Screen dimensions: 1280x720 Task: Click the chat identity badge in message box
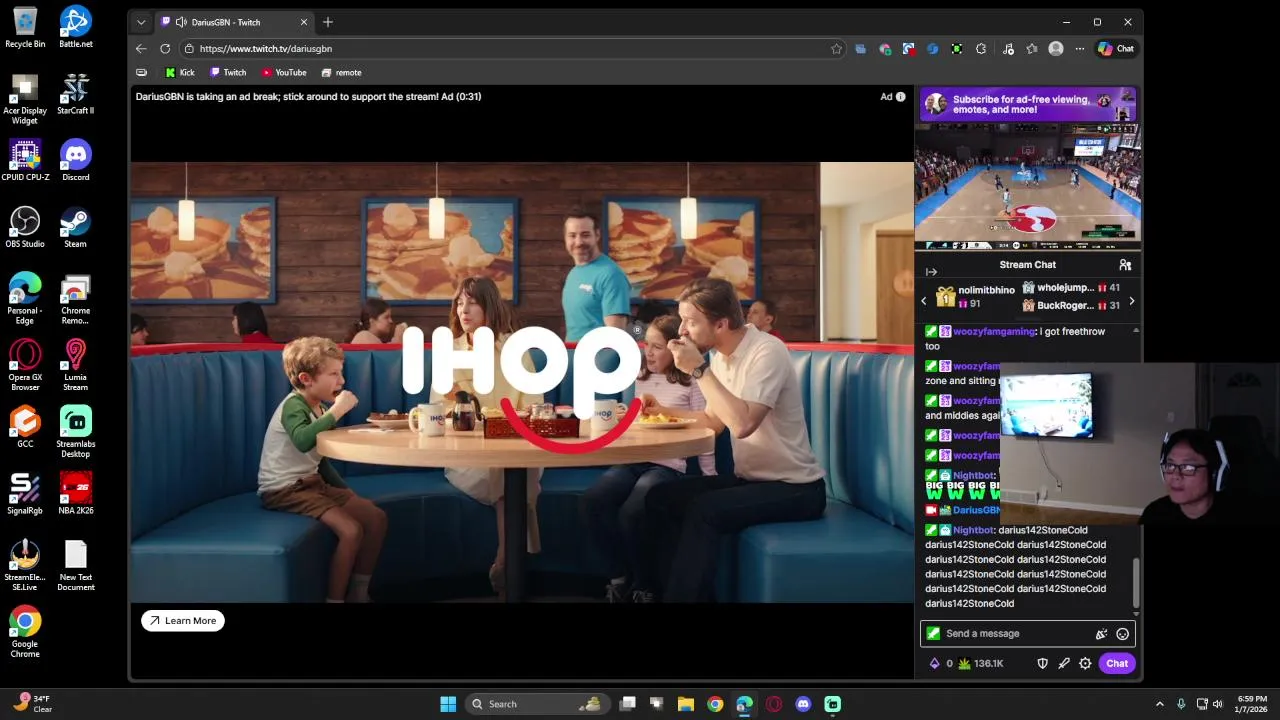[x=933, y=633]
